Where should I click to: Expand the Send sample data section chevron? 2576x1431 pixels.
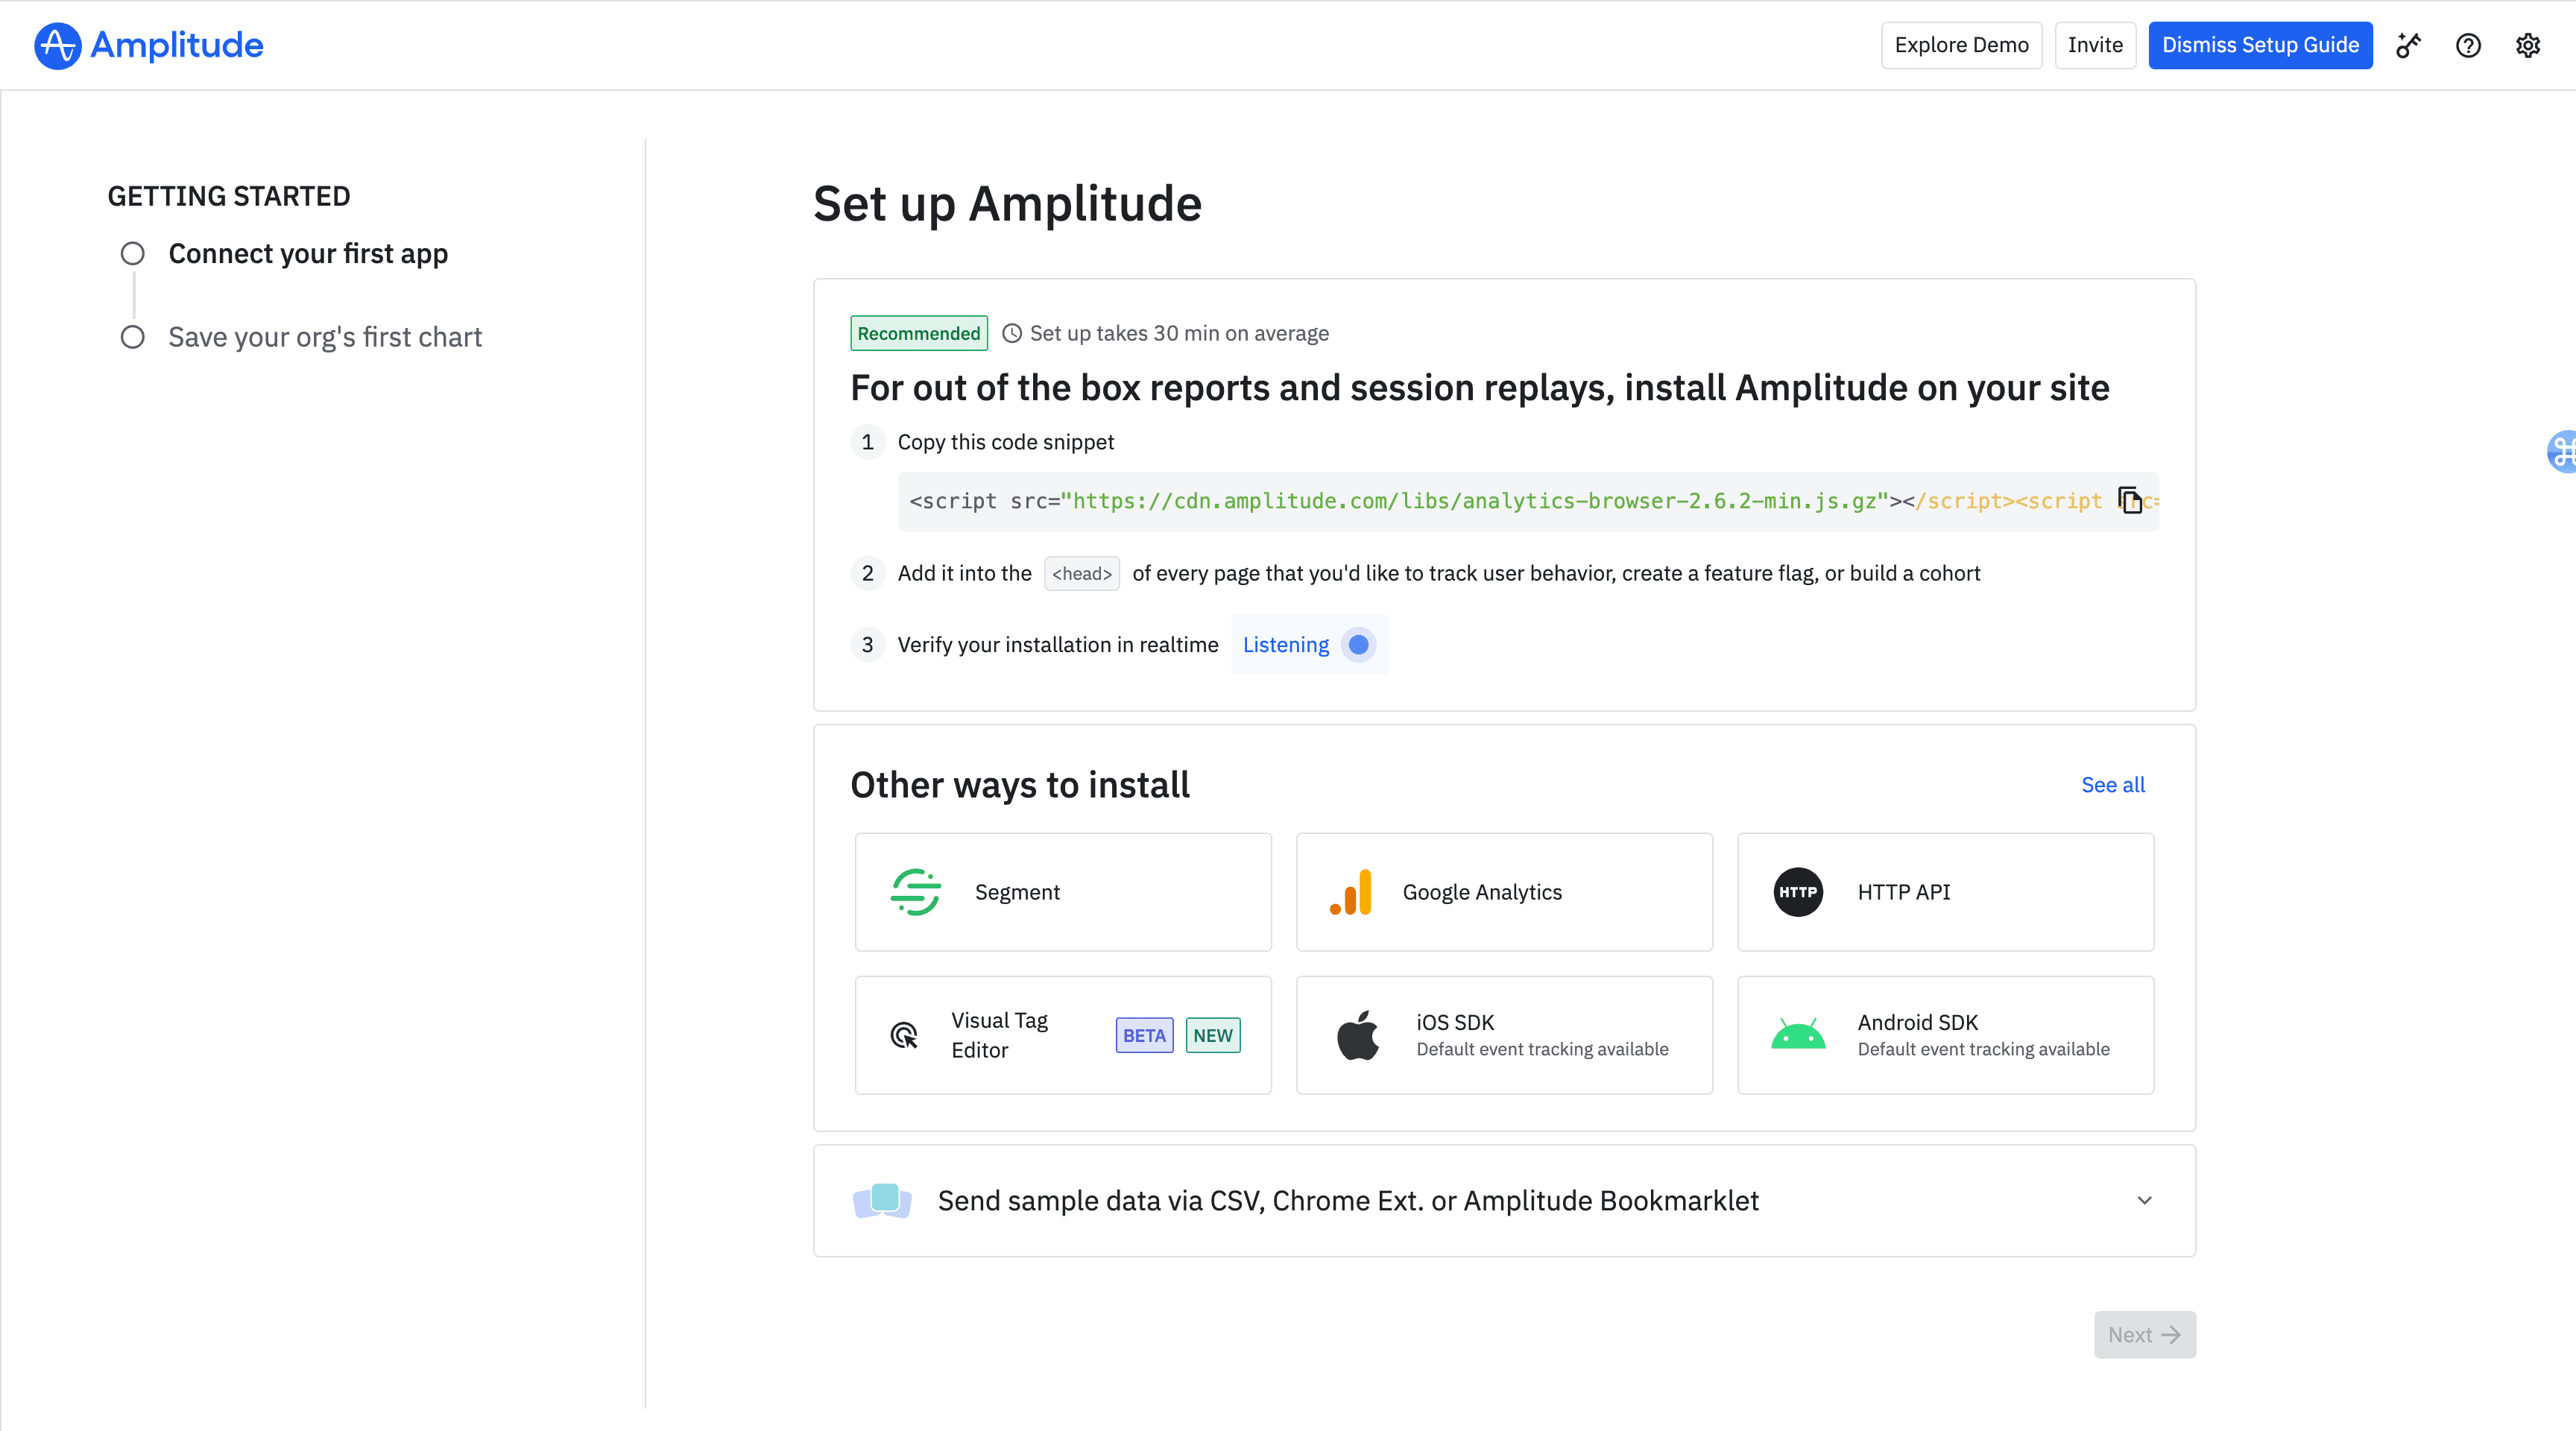(x=2144, y=1200)
